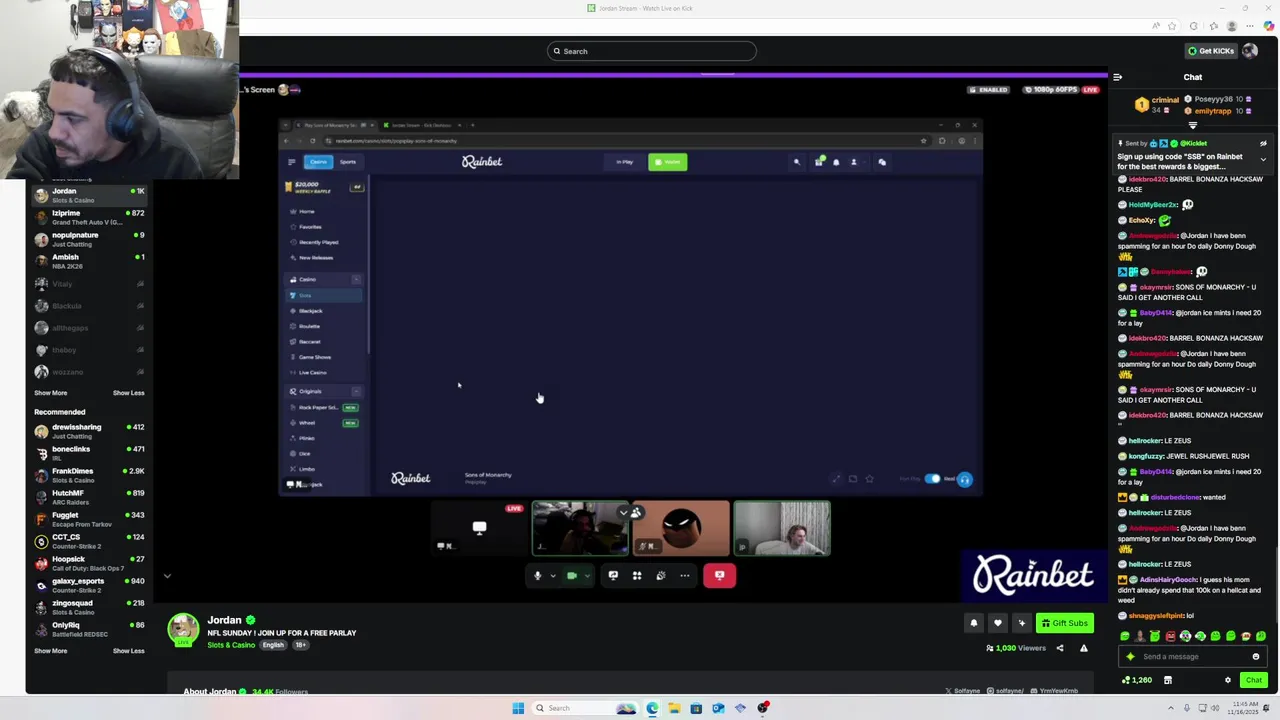Screen dimensions: 1280x720
Task: Collapse the chat panel with the arrow icon
Action: pyautogui.click(x=1117, y=77)
